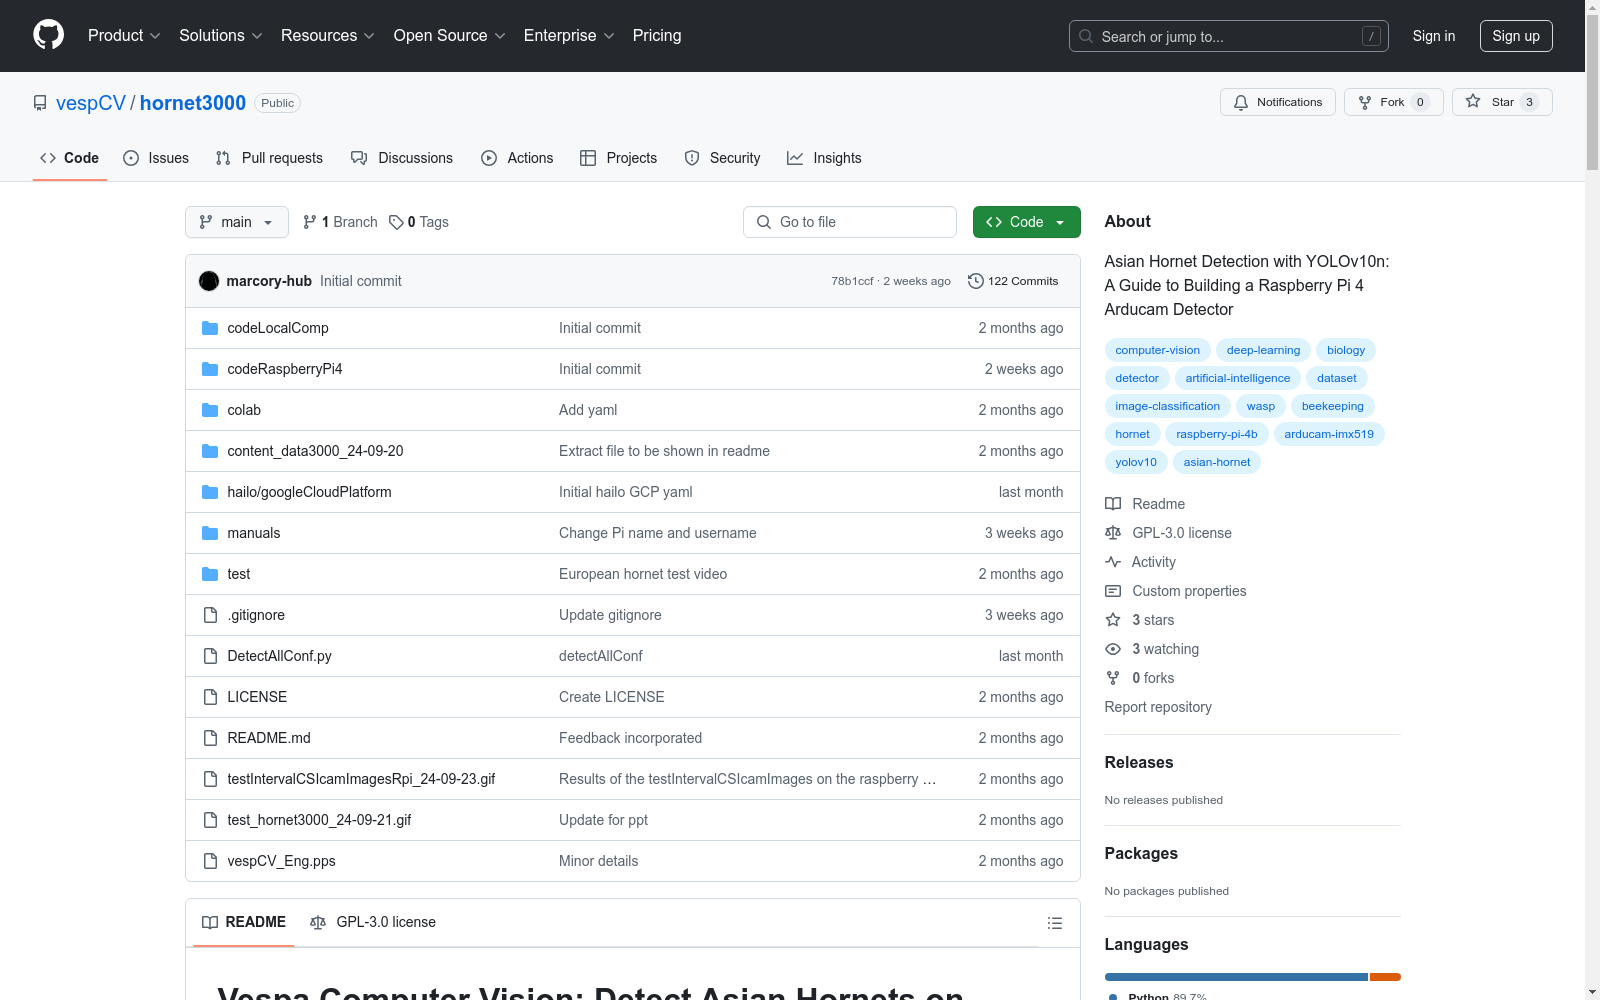Expand the Resources menu
The width and height of the screenshot is (1600, 1000).
pyautogui.click(x=328, y=36)
